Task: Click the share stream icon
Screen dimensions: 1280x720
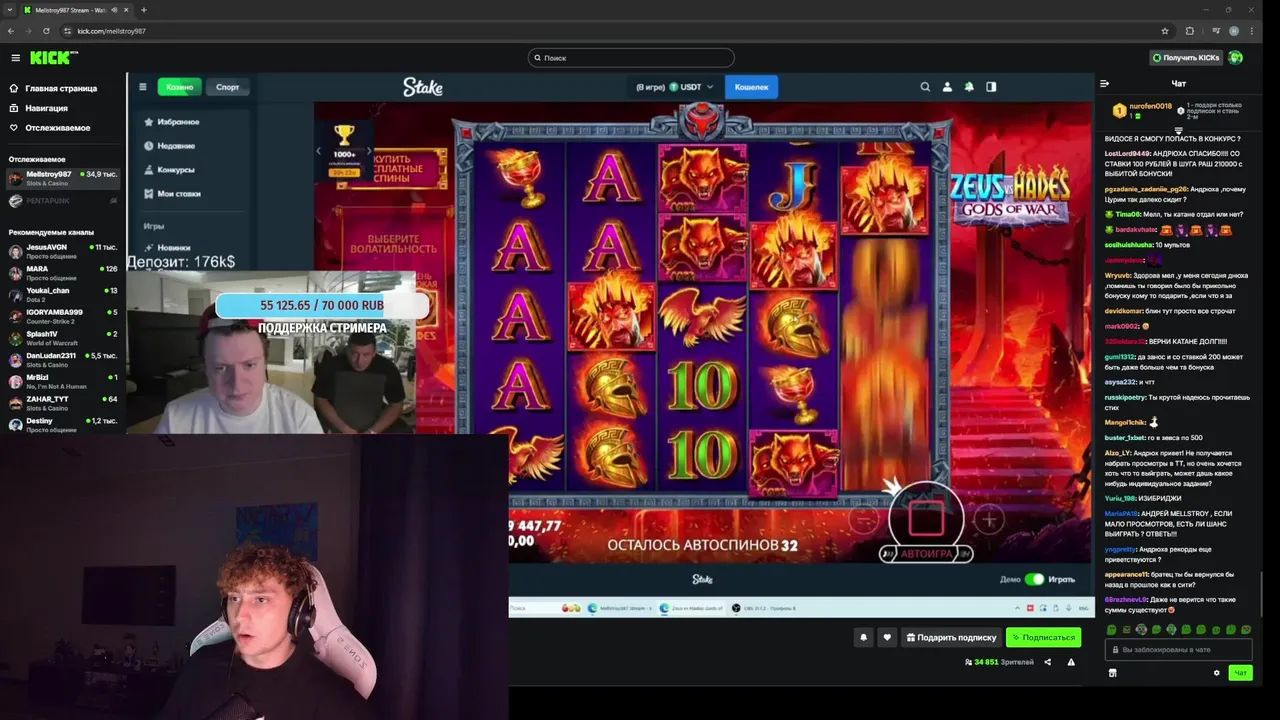Action: (x=1047, y=662)
